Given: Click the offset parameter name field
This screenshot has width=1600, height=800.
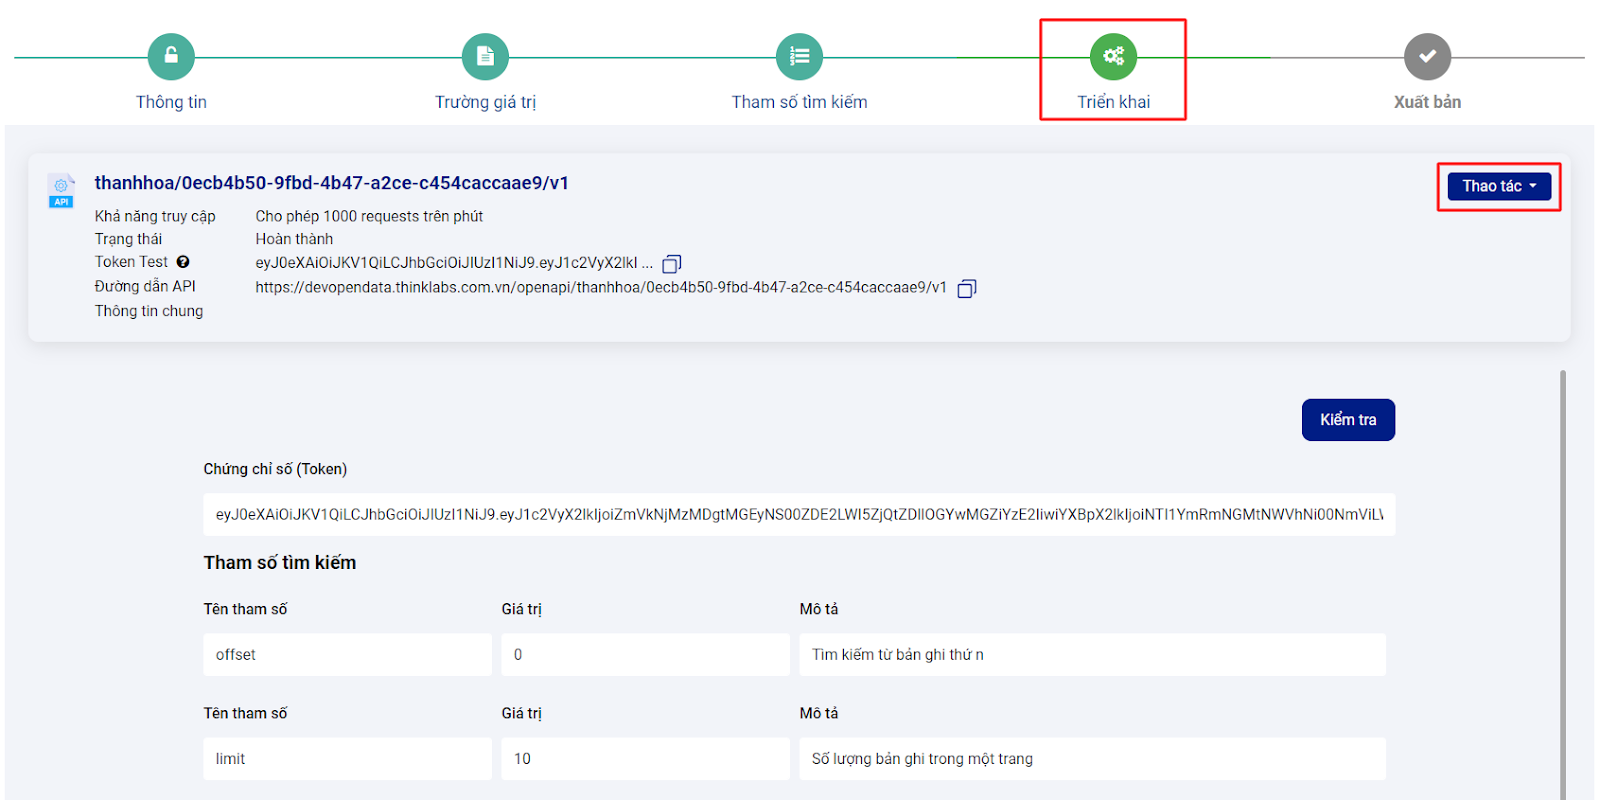Looking at the screenshot, I should coord(347,655).
